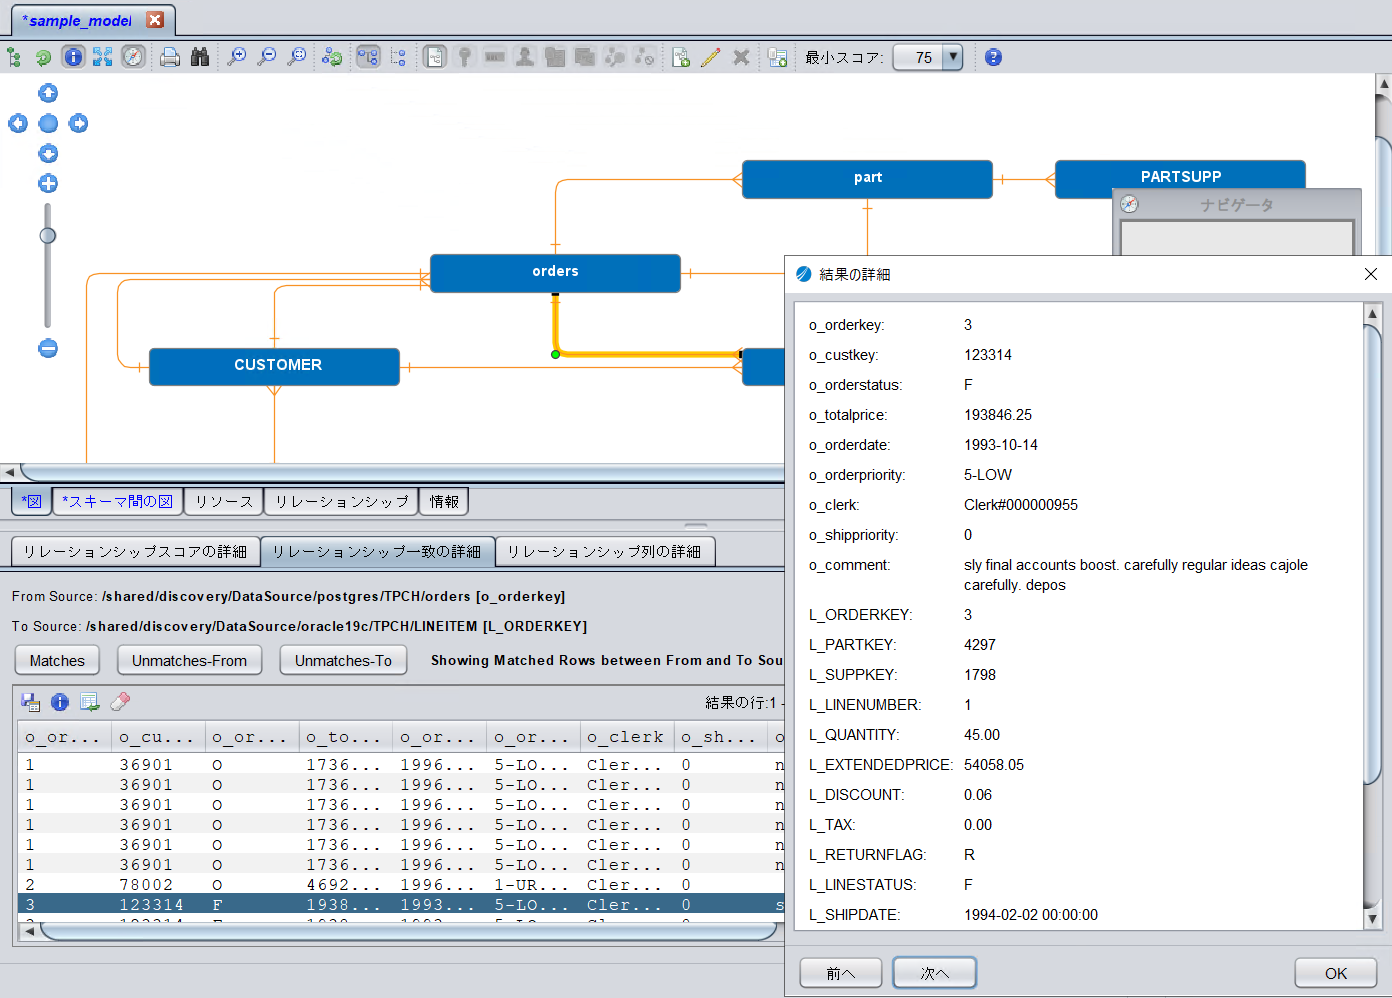Viewport: 1392px width, 998px height.
Task: Click the center pan circle button
Action: [48, 123]
